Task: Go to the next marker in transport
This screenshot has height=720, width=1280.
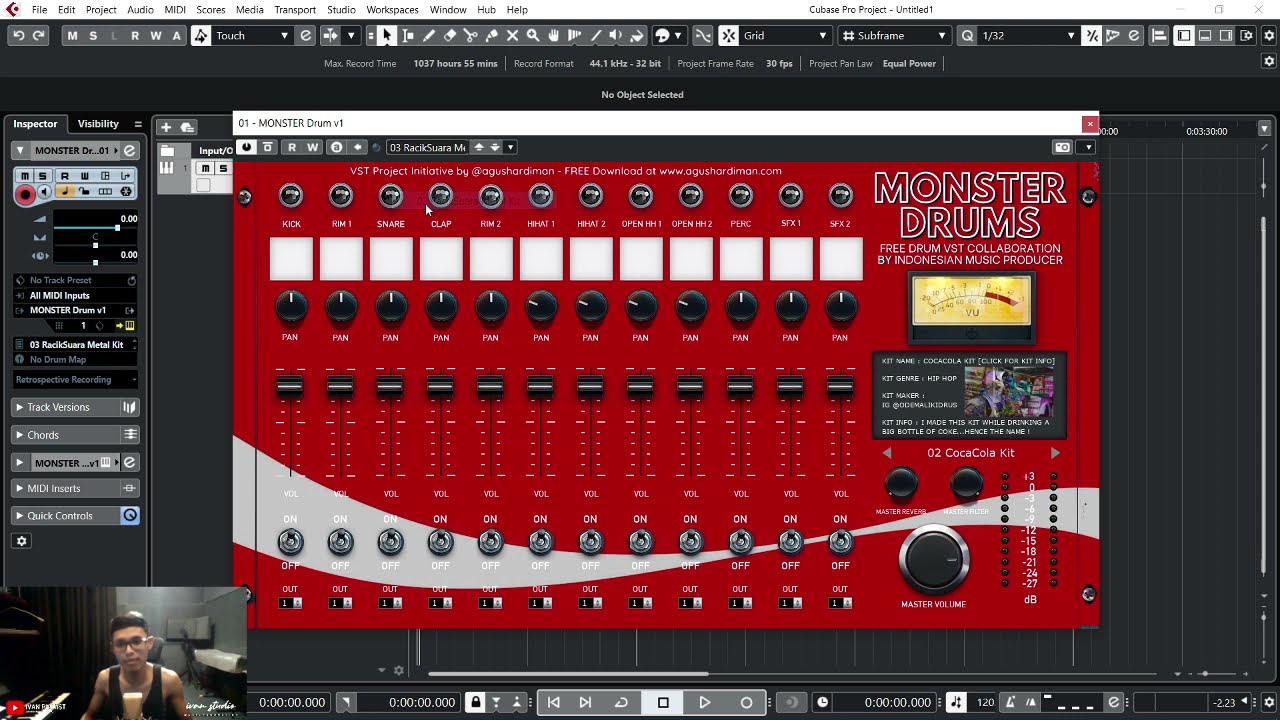Action: tap(585, 703)
